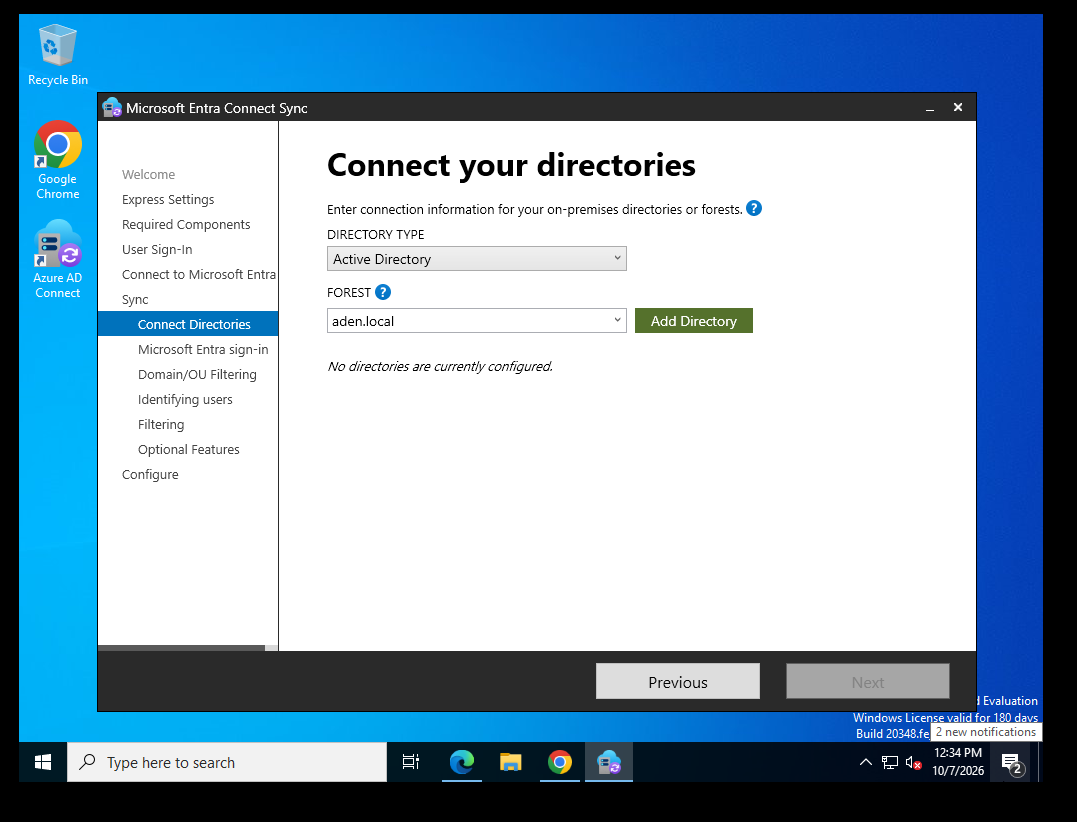The image size is (1077, 822).
Task: Click the Previous button
Action: point(678,681)
